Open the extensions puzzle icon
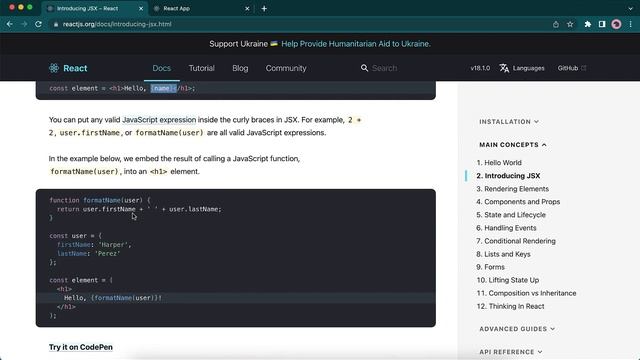The height and width of the screenshot is (360, 640). 588,24
